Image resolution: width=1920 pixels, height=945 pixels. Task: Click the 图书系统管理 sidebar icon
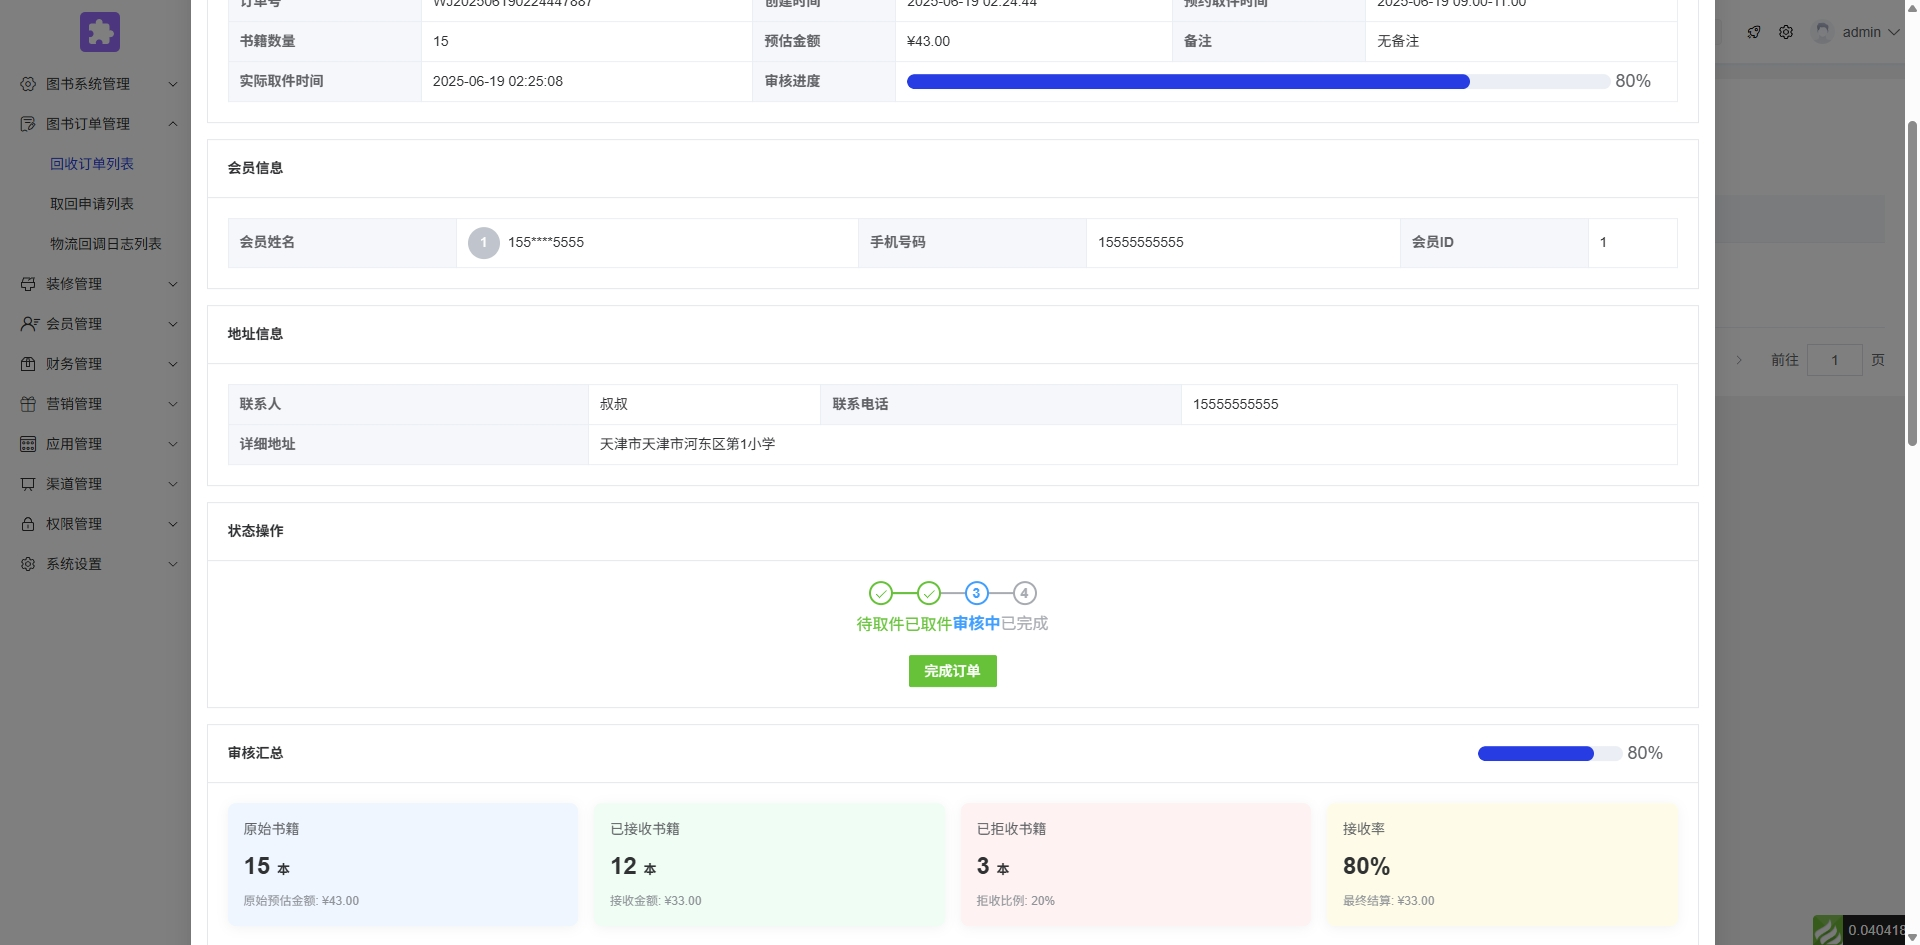click(x=28, y=84)
